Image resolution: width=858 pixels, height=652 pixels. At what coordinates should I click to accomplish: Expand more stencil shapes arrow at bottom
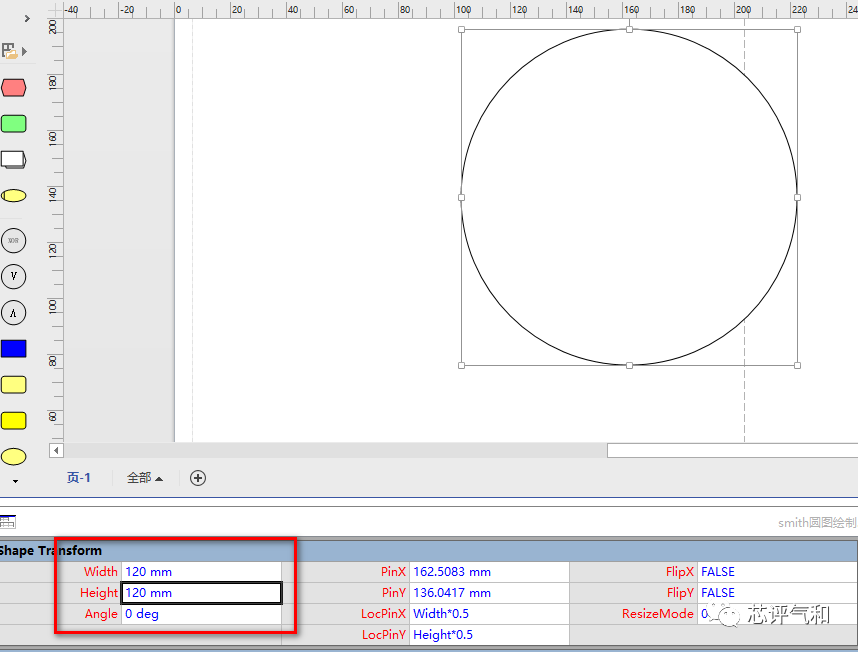coord(15,481)
